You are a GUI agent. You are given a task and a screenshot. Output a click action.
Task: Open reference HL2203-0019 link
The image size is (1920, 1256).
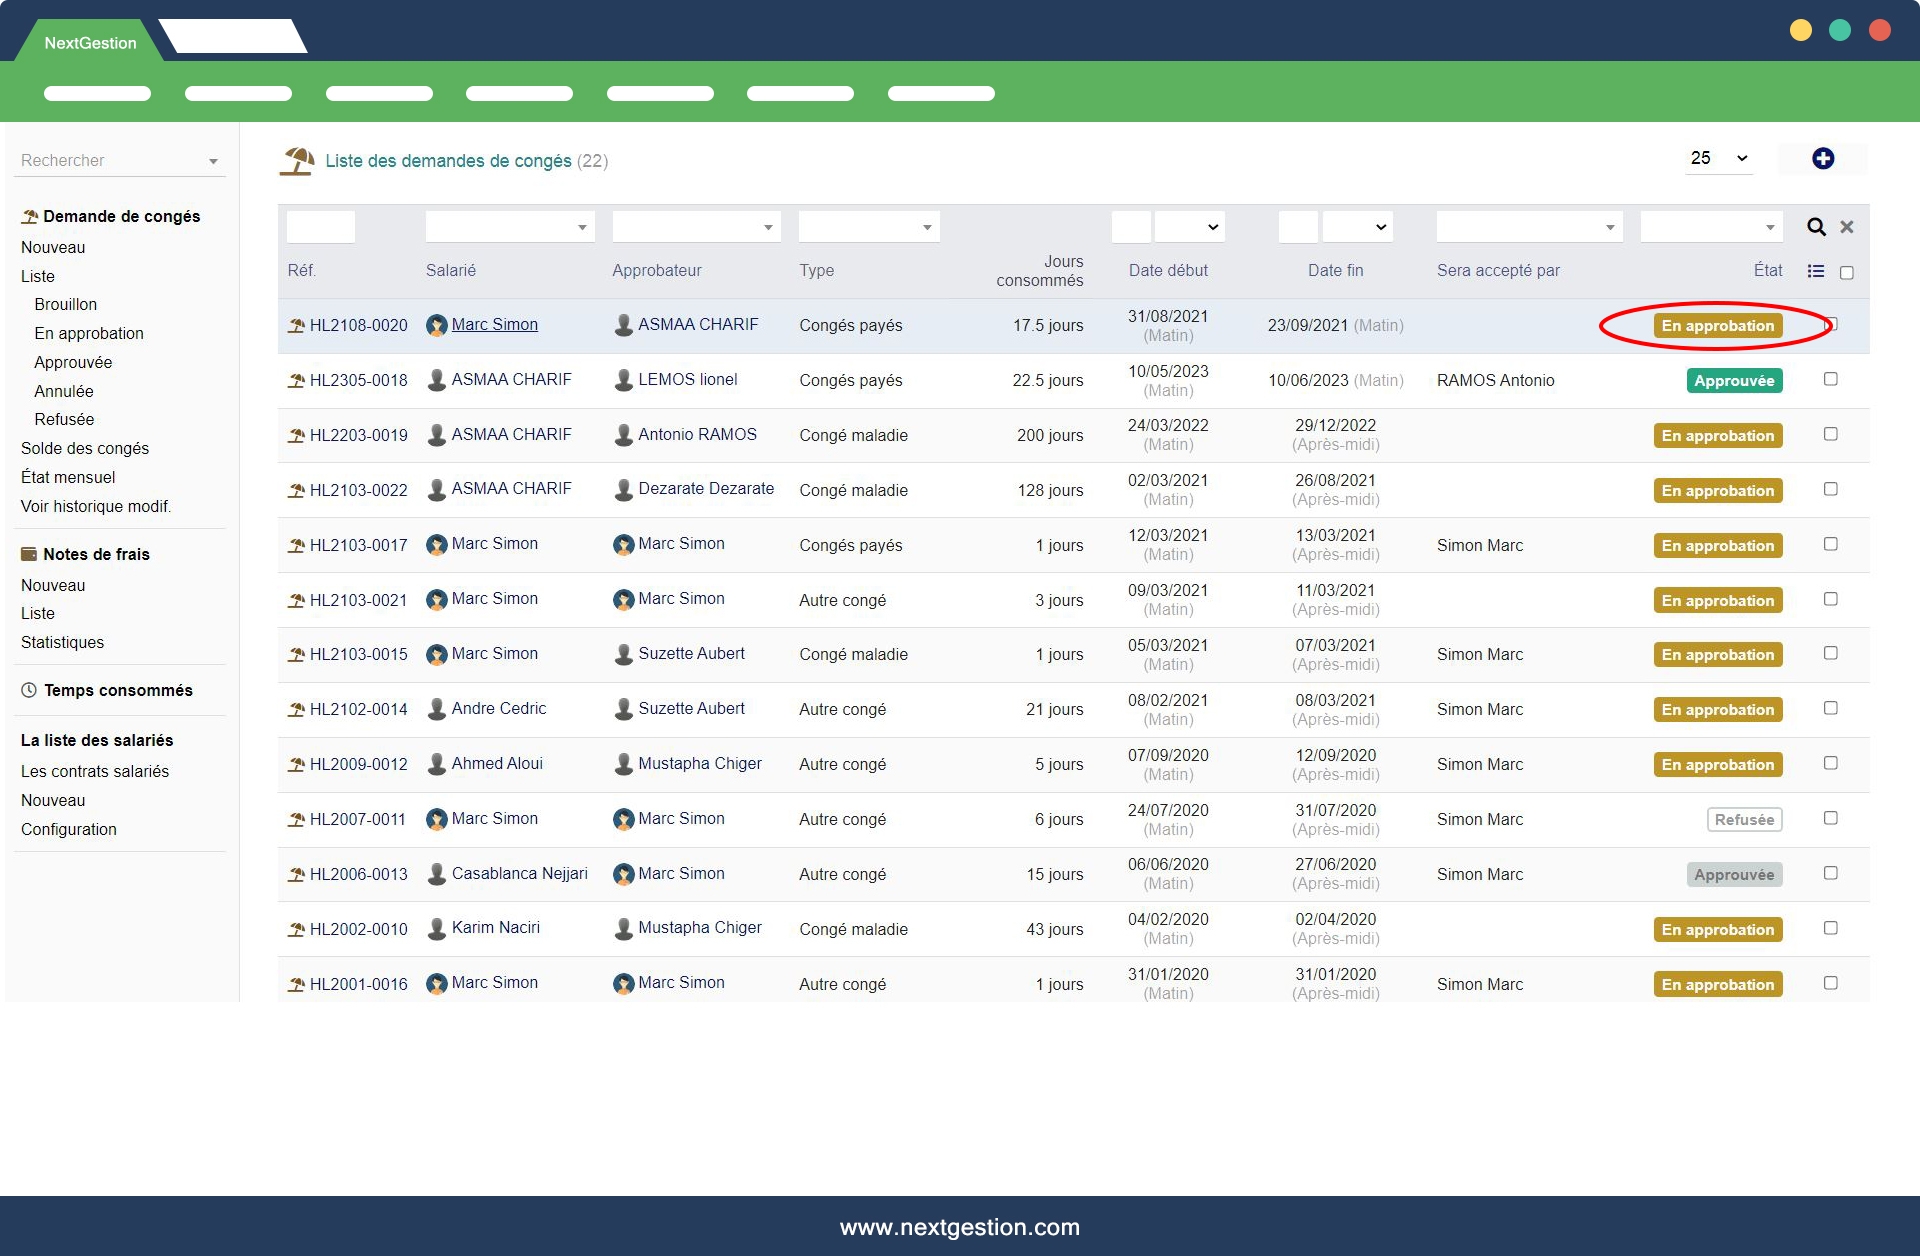pos(358,435)
